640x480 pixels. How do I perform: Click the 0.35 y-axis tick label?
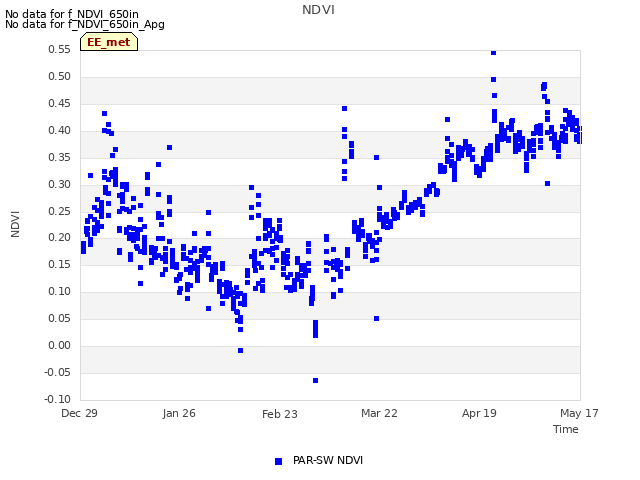(60, 157)
